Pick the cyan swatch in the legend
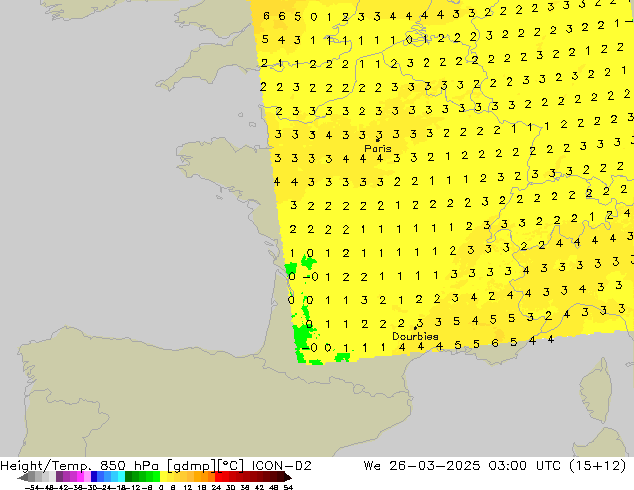 click(x=121, y=477)
